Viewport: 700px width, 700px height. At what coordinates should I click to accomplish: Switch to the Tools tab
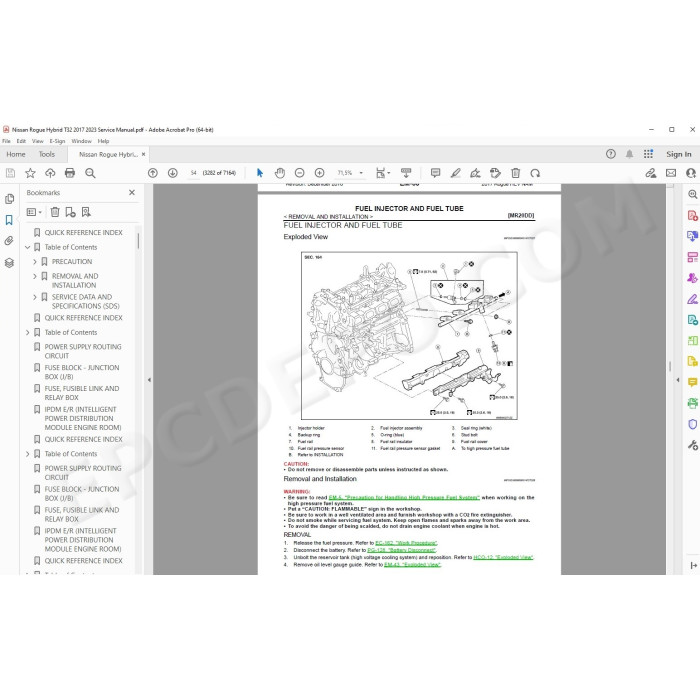click(46, 154)
